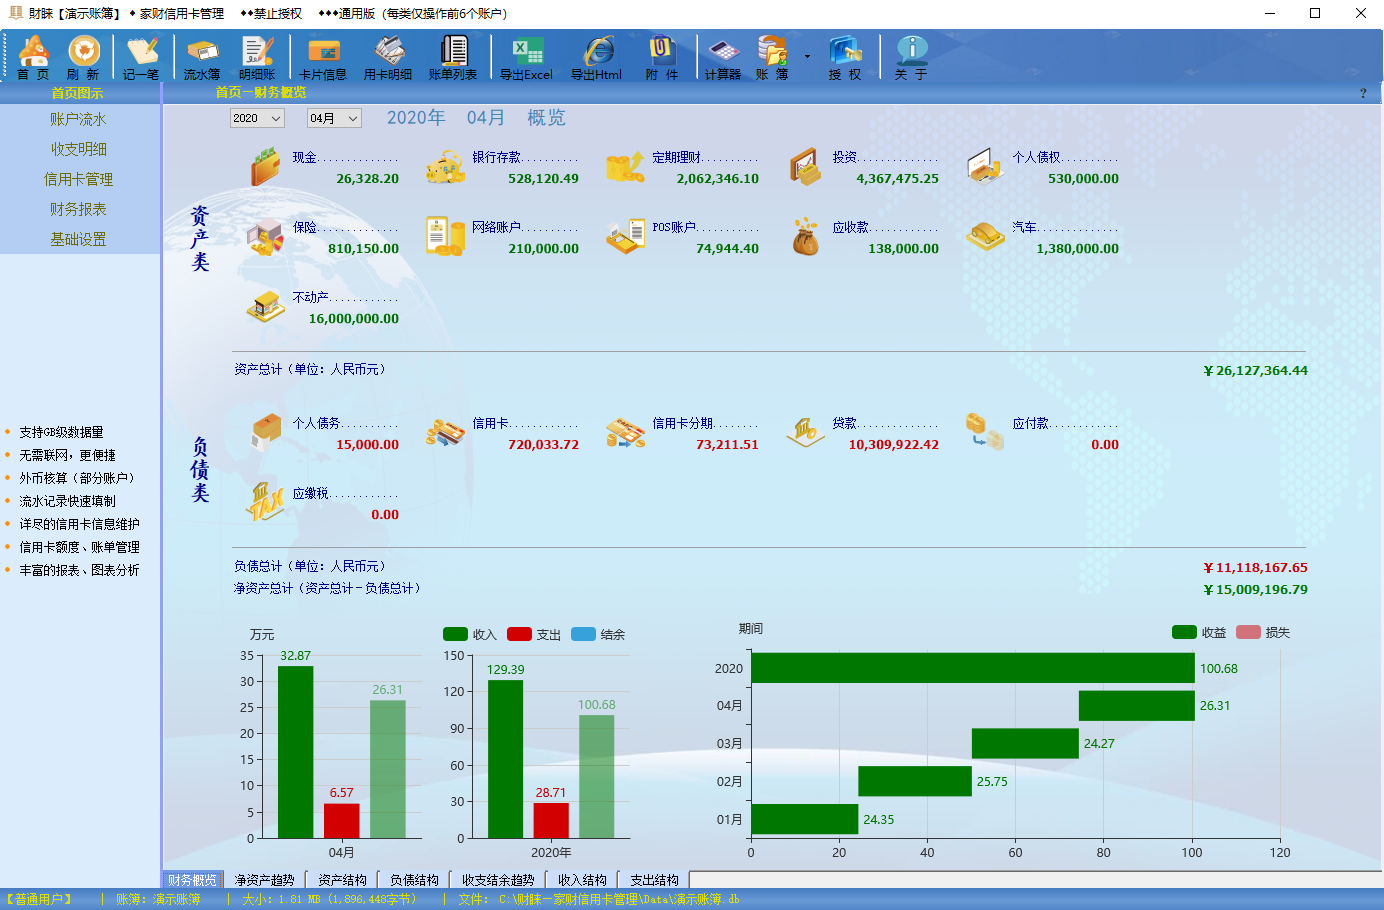Click total assets value ¥26,127,364.44
The image size is (1384, 910).
coord(1255,371)
